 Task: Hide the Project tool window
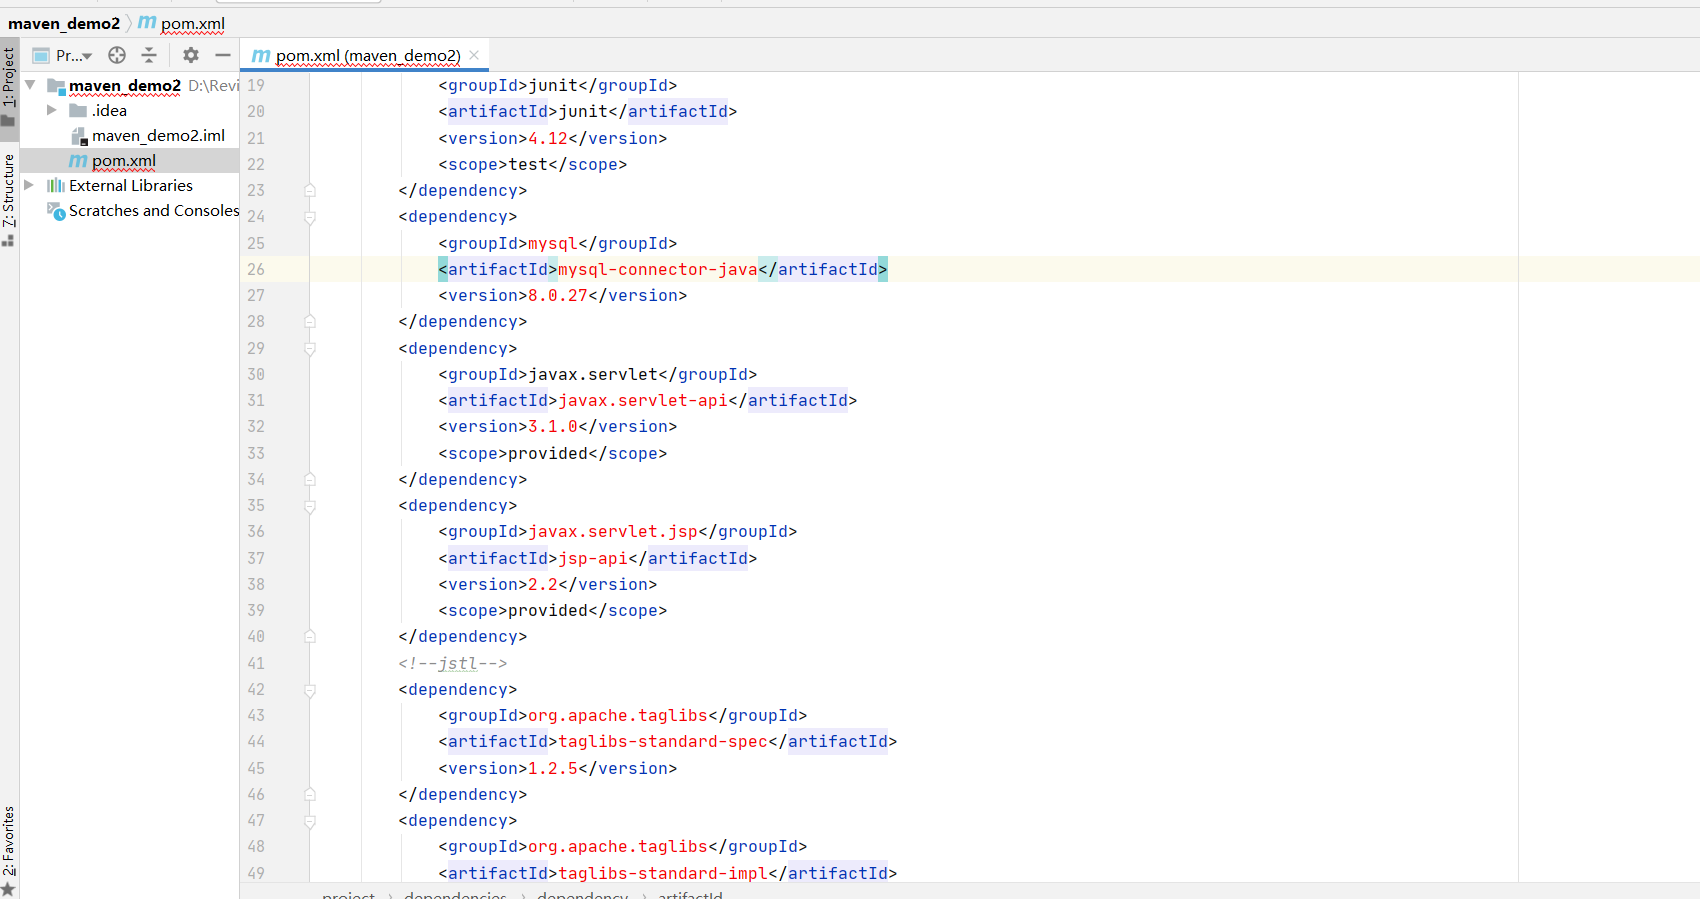223,55
